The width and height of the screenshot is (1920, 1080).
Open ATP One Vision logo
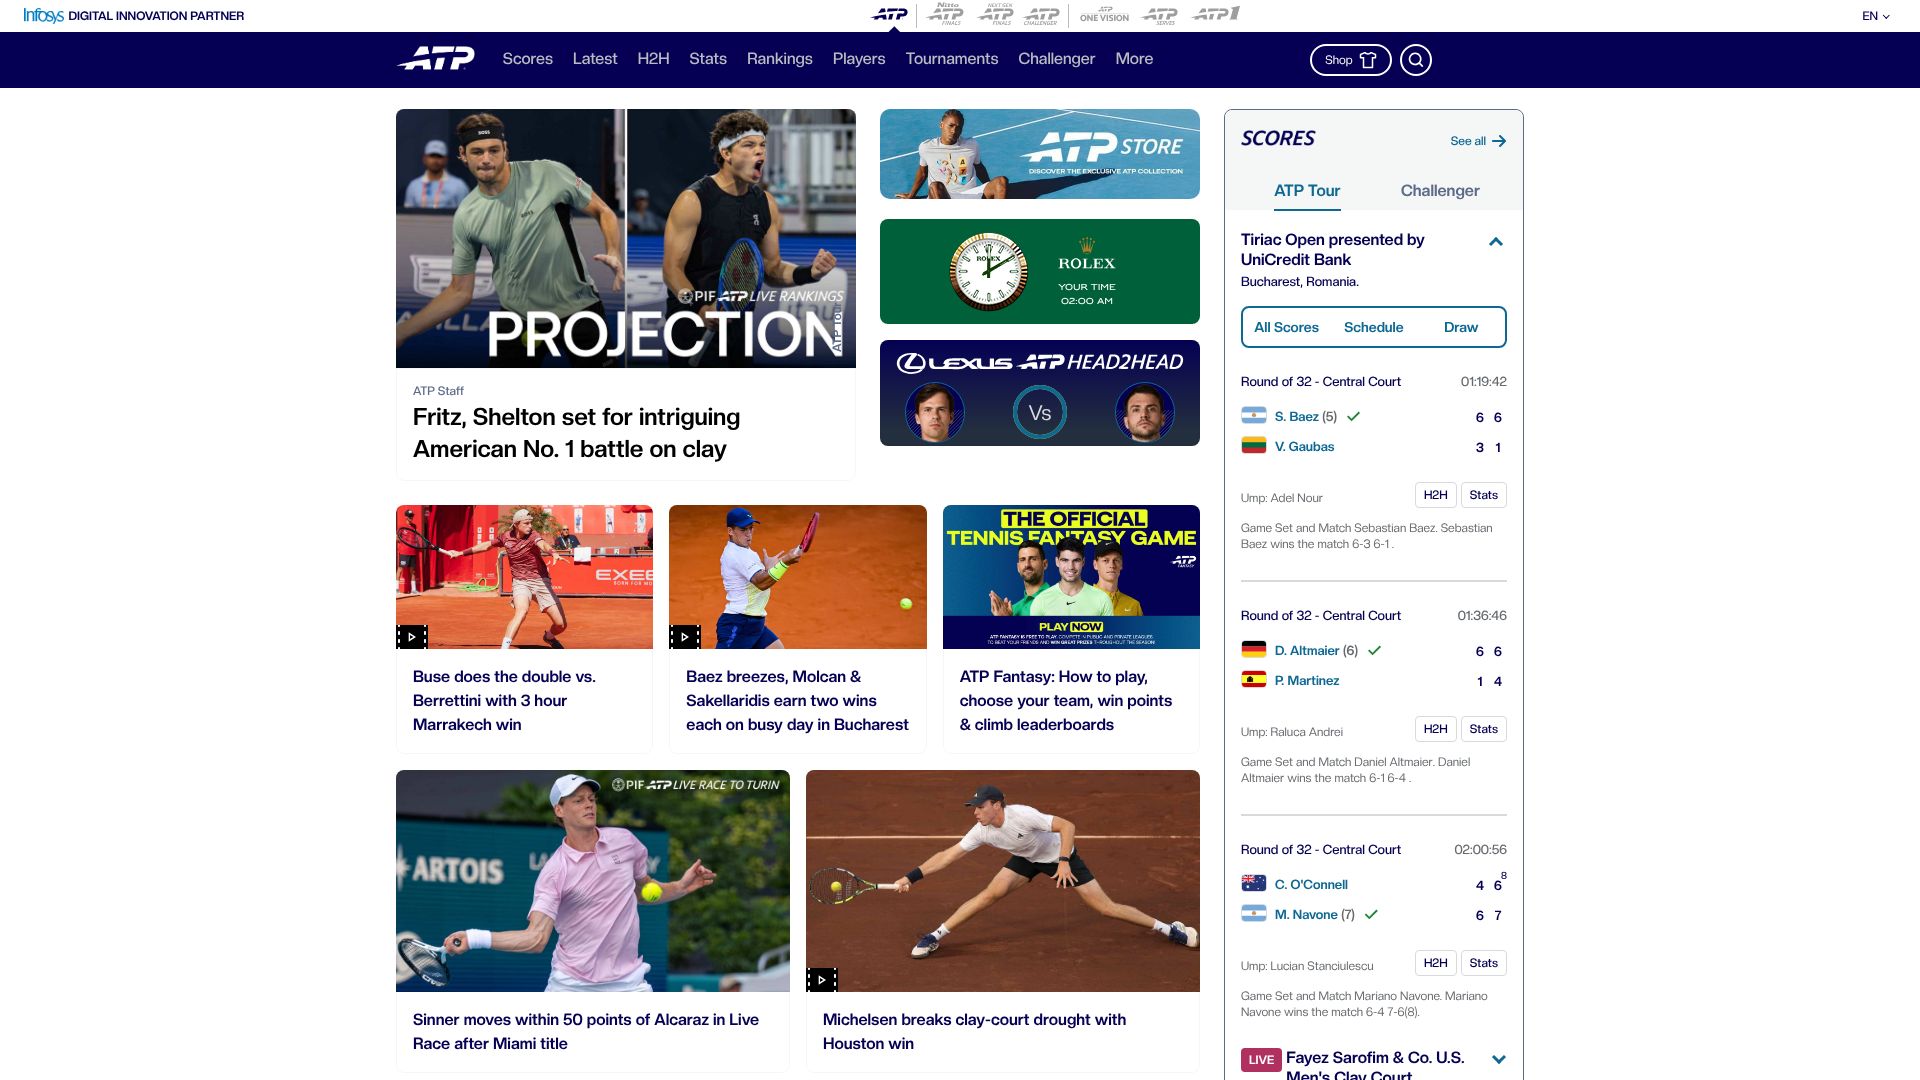click(1104, 15)
